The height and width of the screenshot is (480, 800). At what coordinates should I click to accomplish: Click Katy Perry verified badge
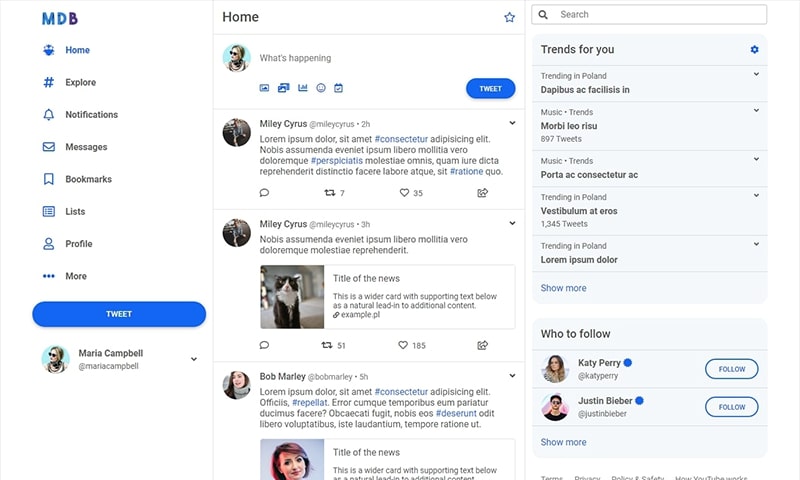[x=628, y=363]
